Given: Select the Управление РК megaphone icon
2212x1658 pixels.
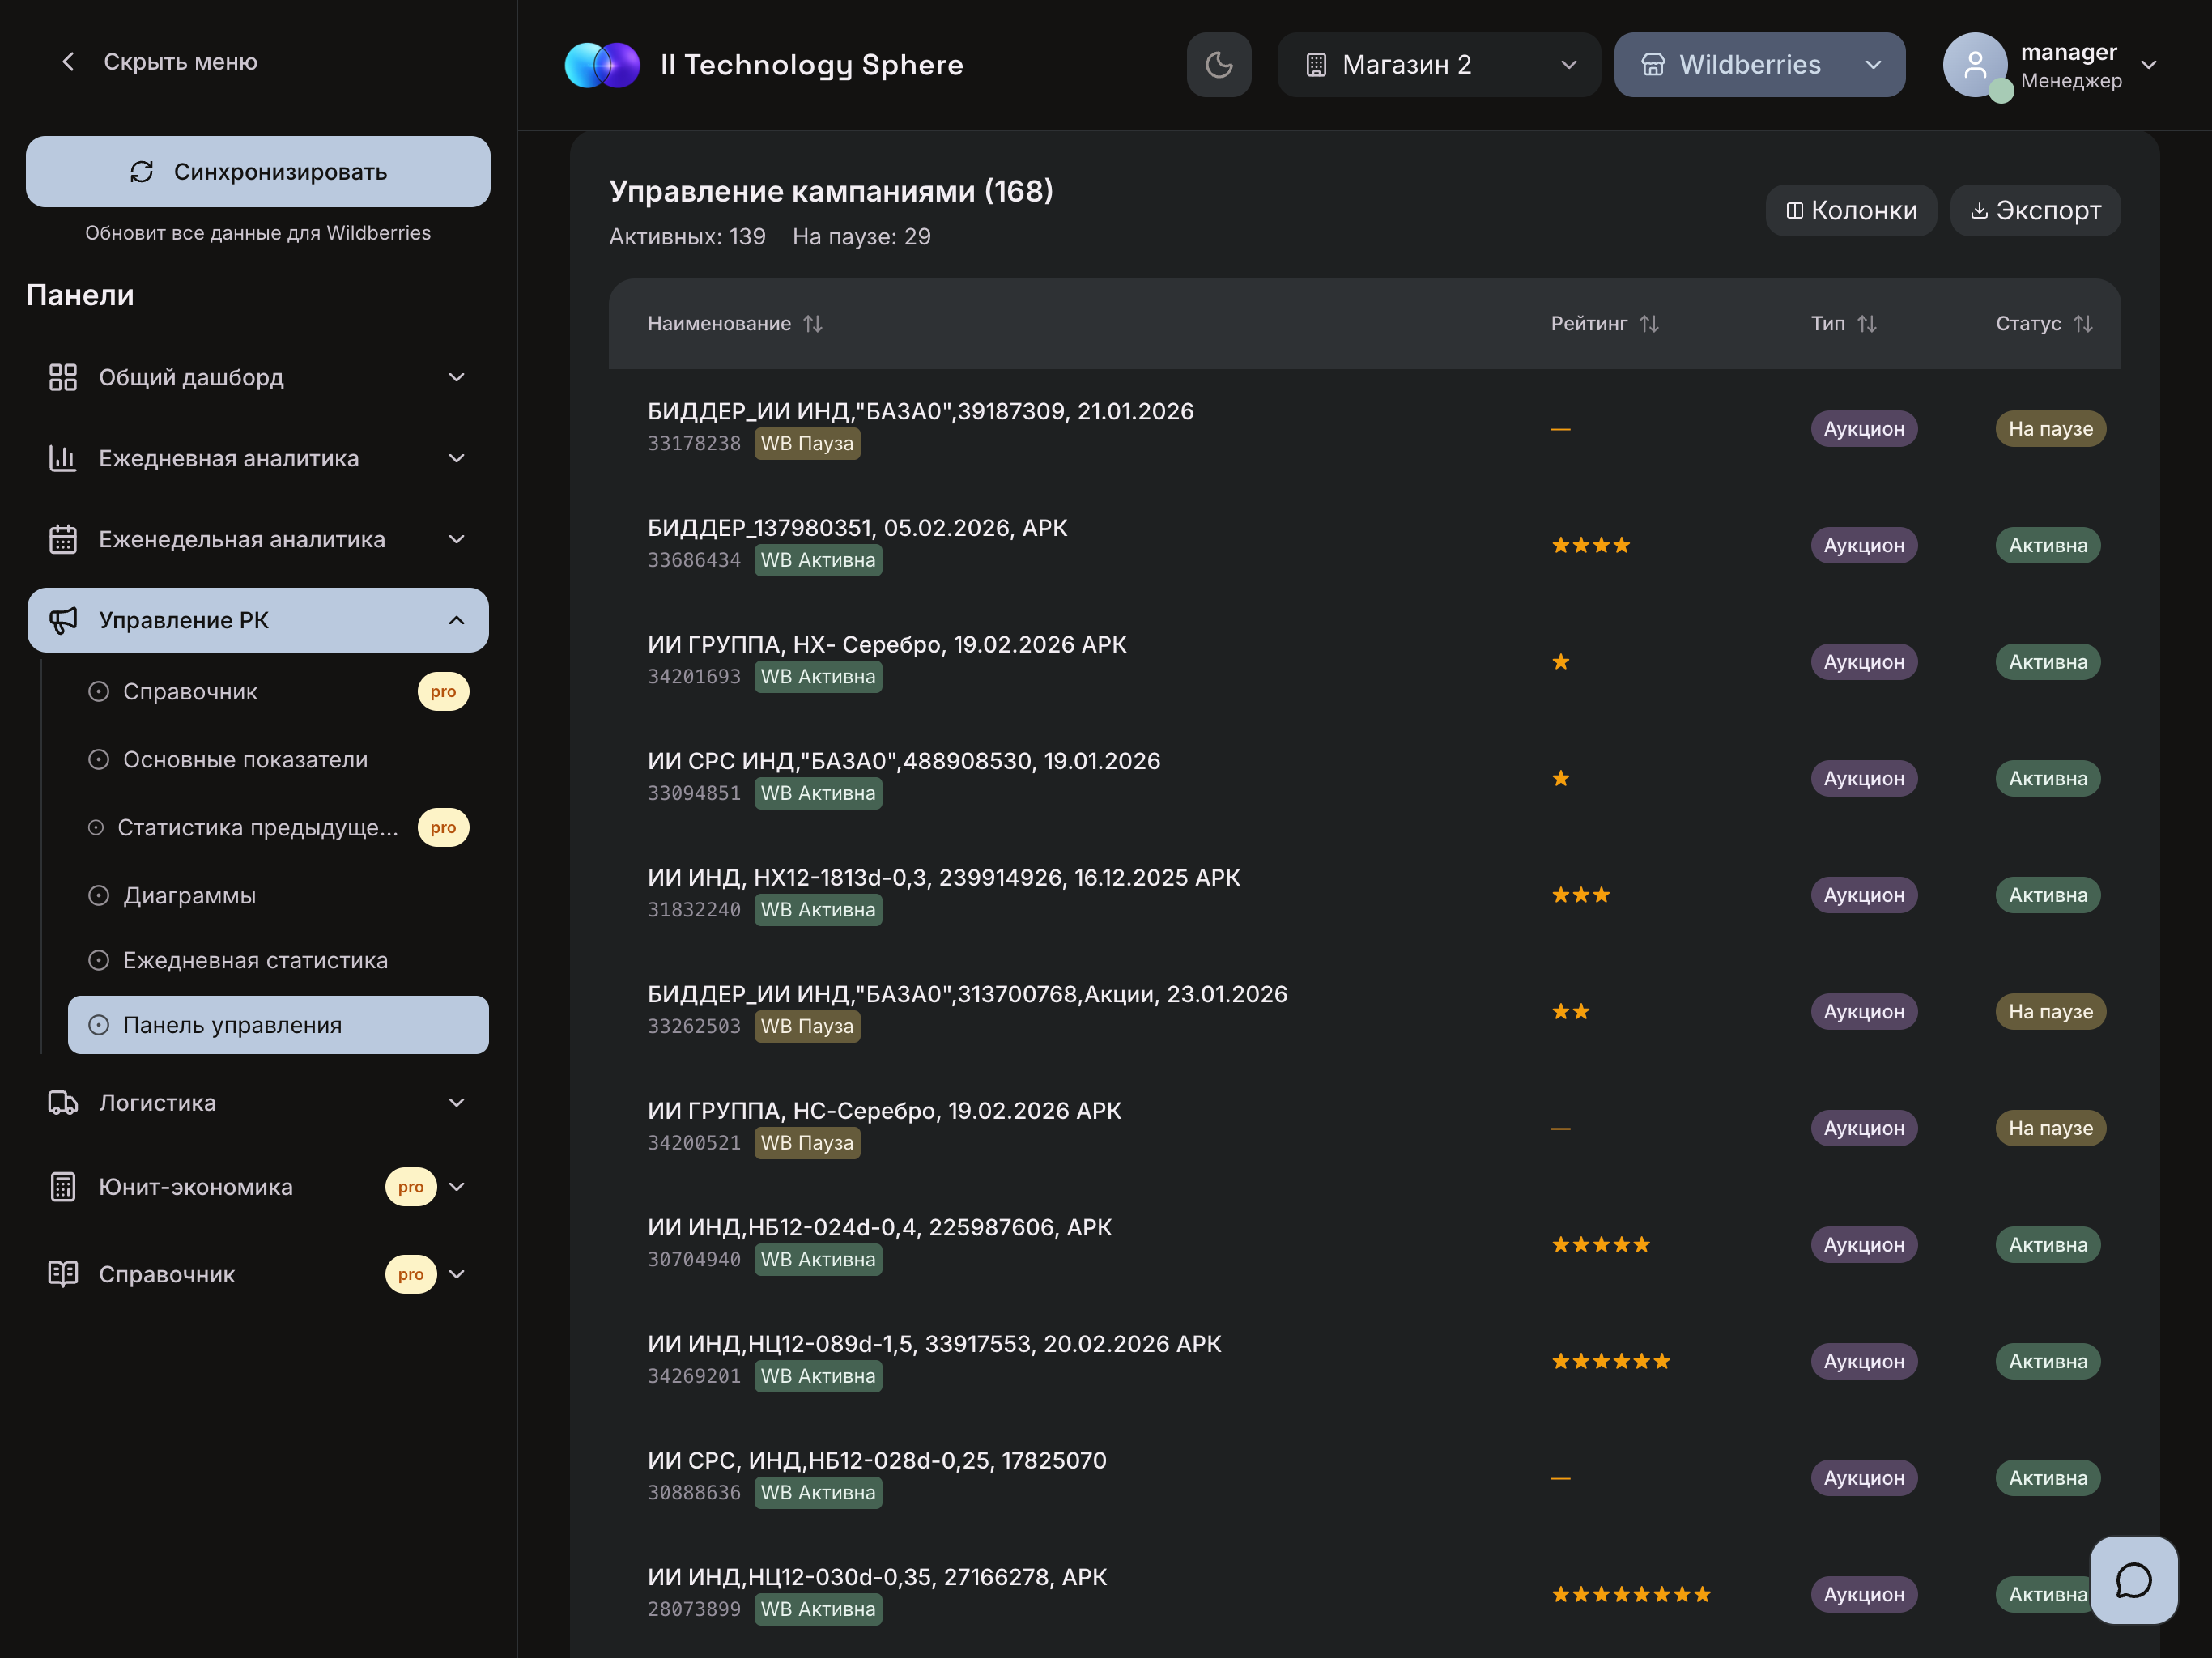Looking at the screenshot, I should tap(63, 620).
